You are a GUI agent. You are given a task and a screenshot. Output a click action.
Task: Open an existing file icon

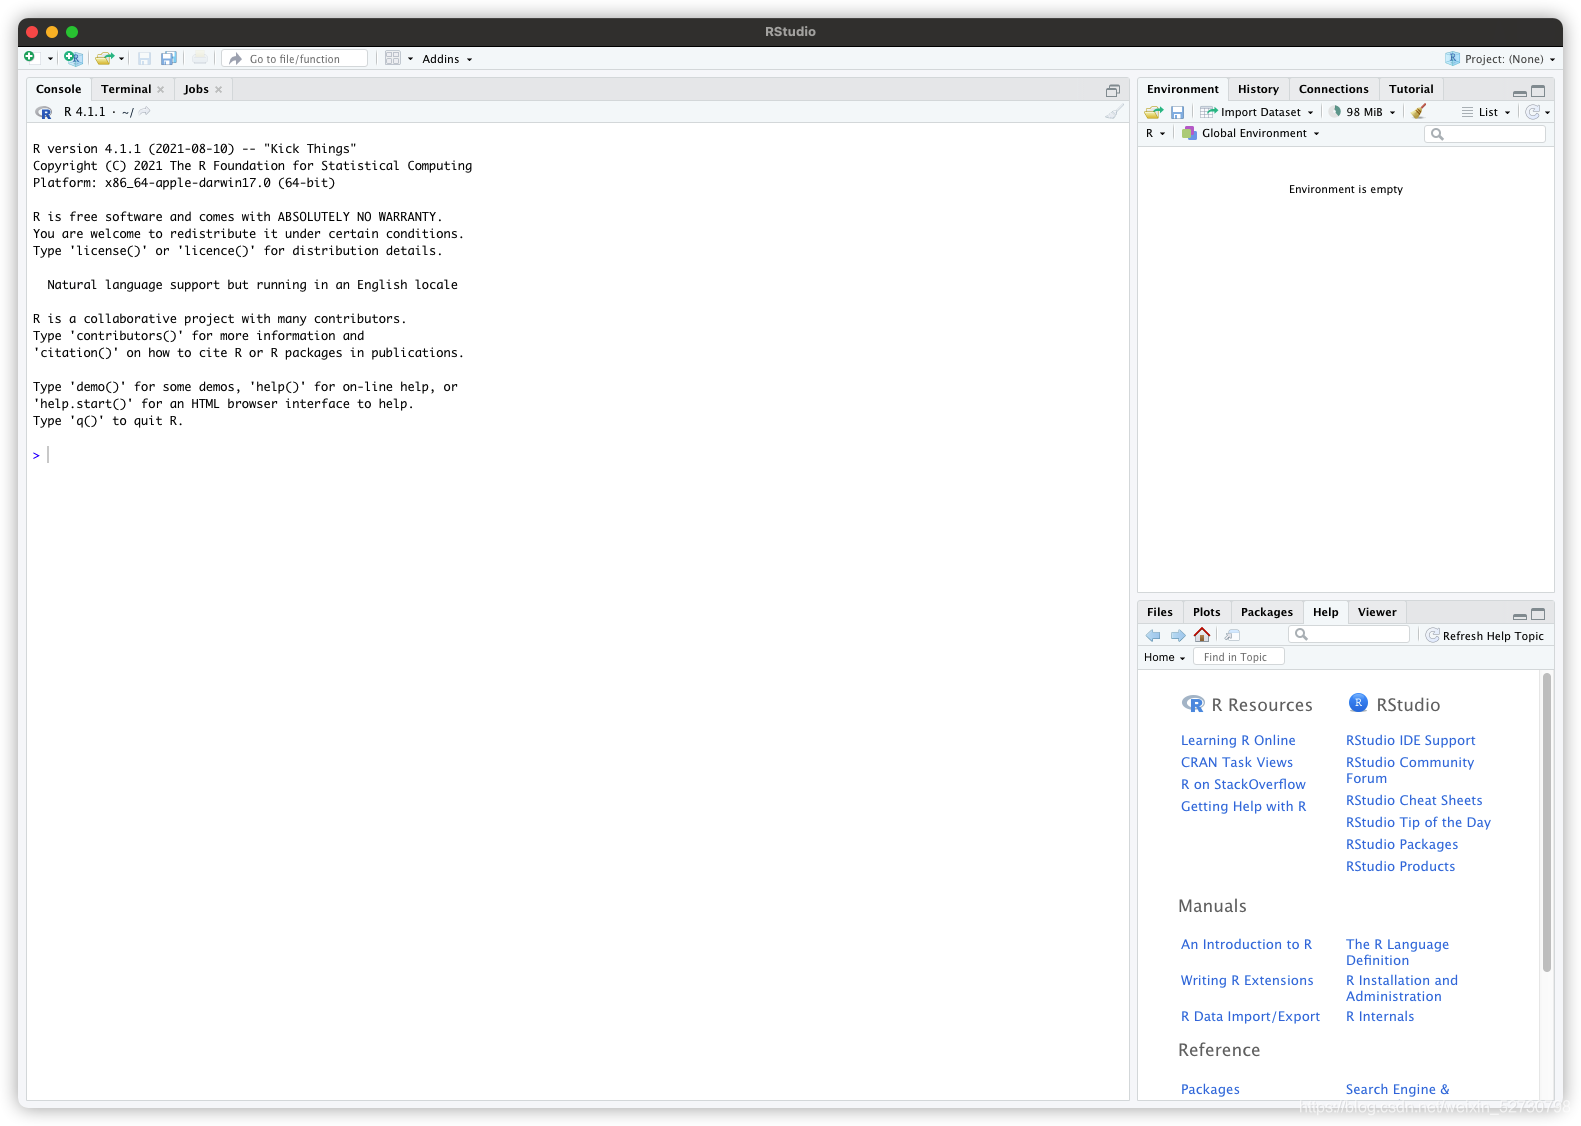pos(104,59)
